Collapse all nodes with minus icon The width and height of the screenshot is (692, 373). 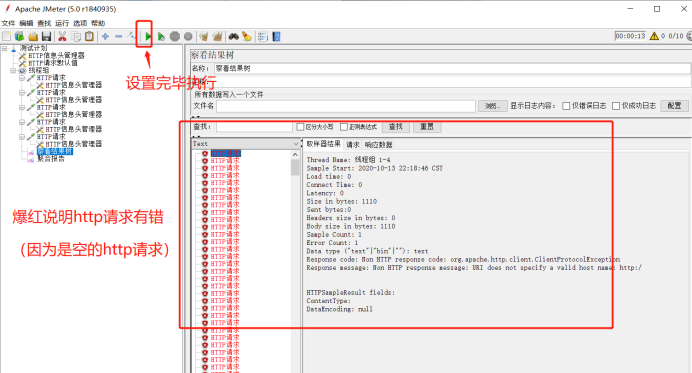[118, 36]
